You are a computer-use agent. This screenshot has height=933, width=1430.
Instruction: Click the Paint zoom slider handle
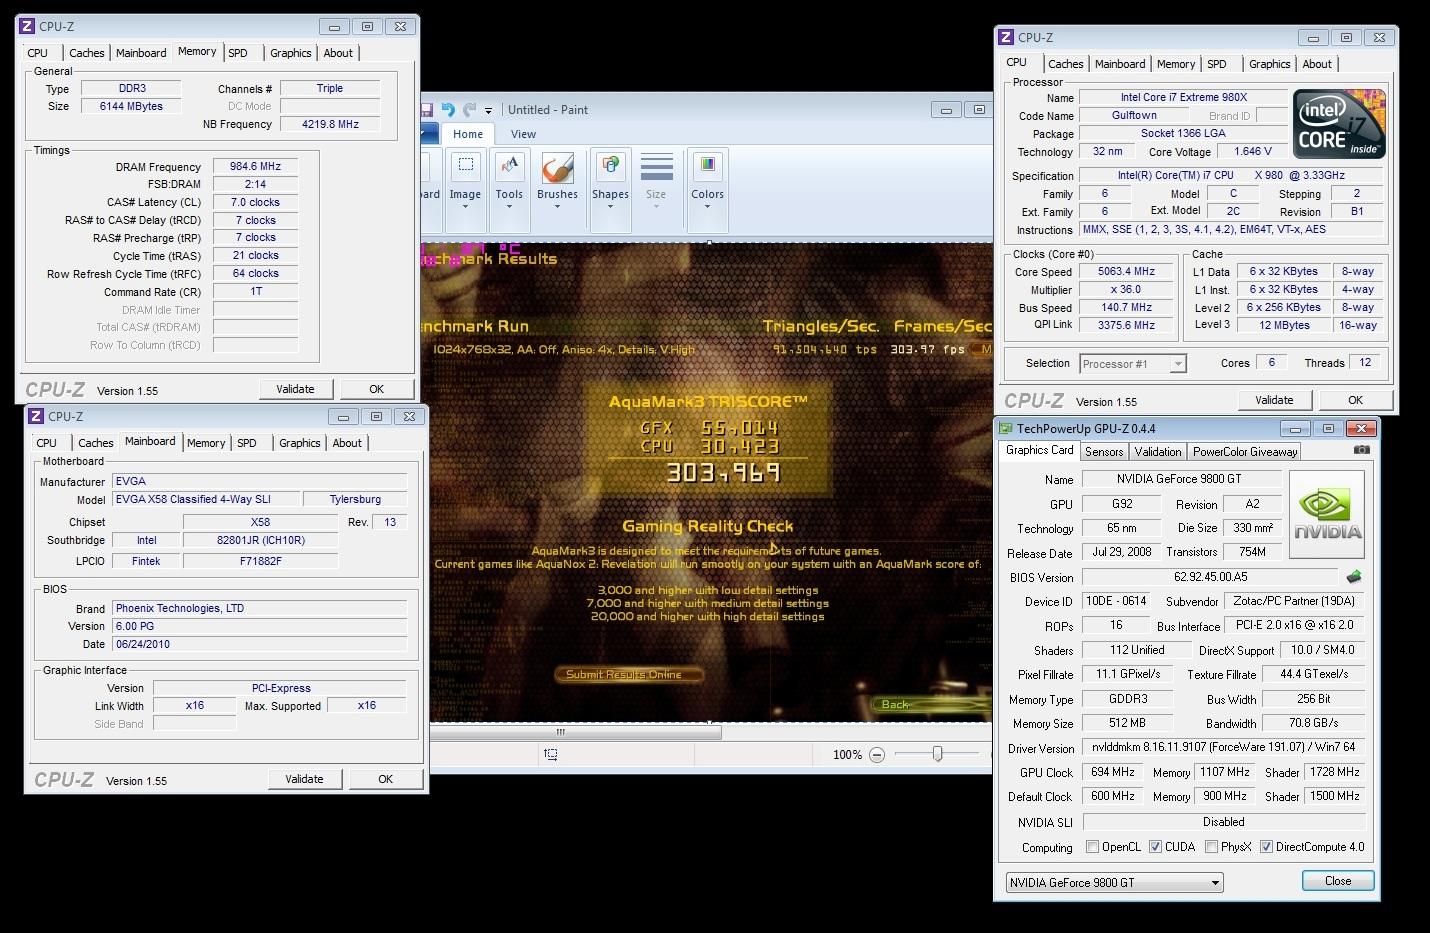pyautogui.click(x=937, y=754)
